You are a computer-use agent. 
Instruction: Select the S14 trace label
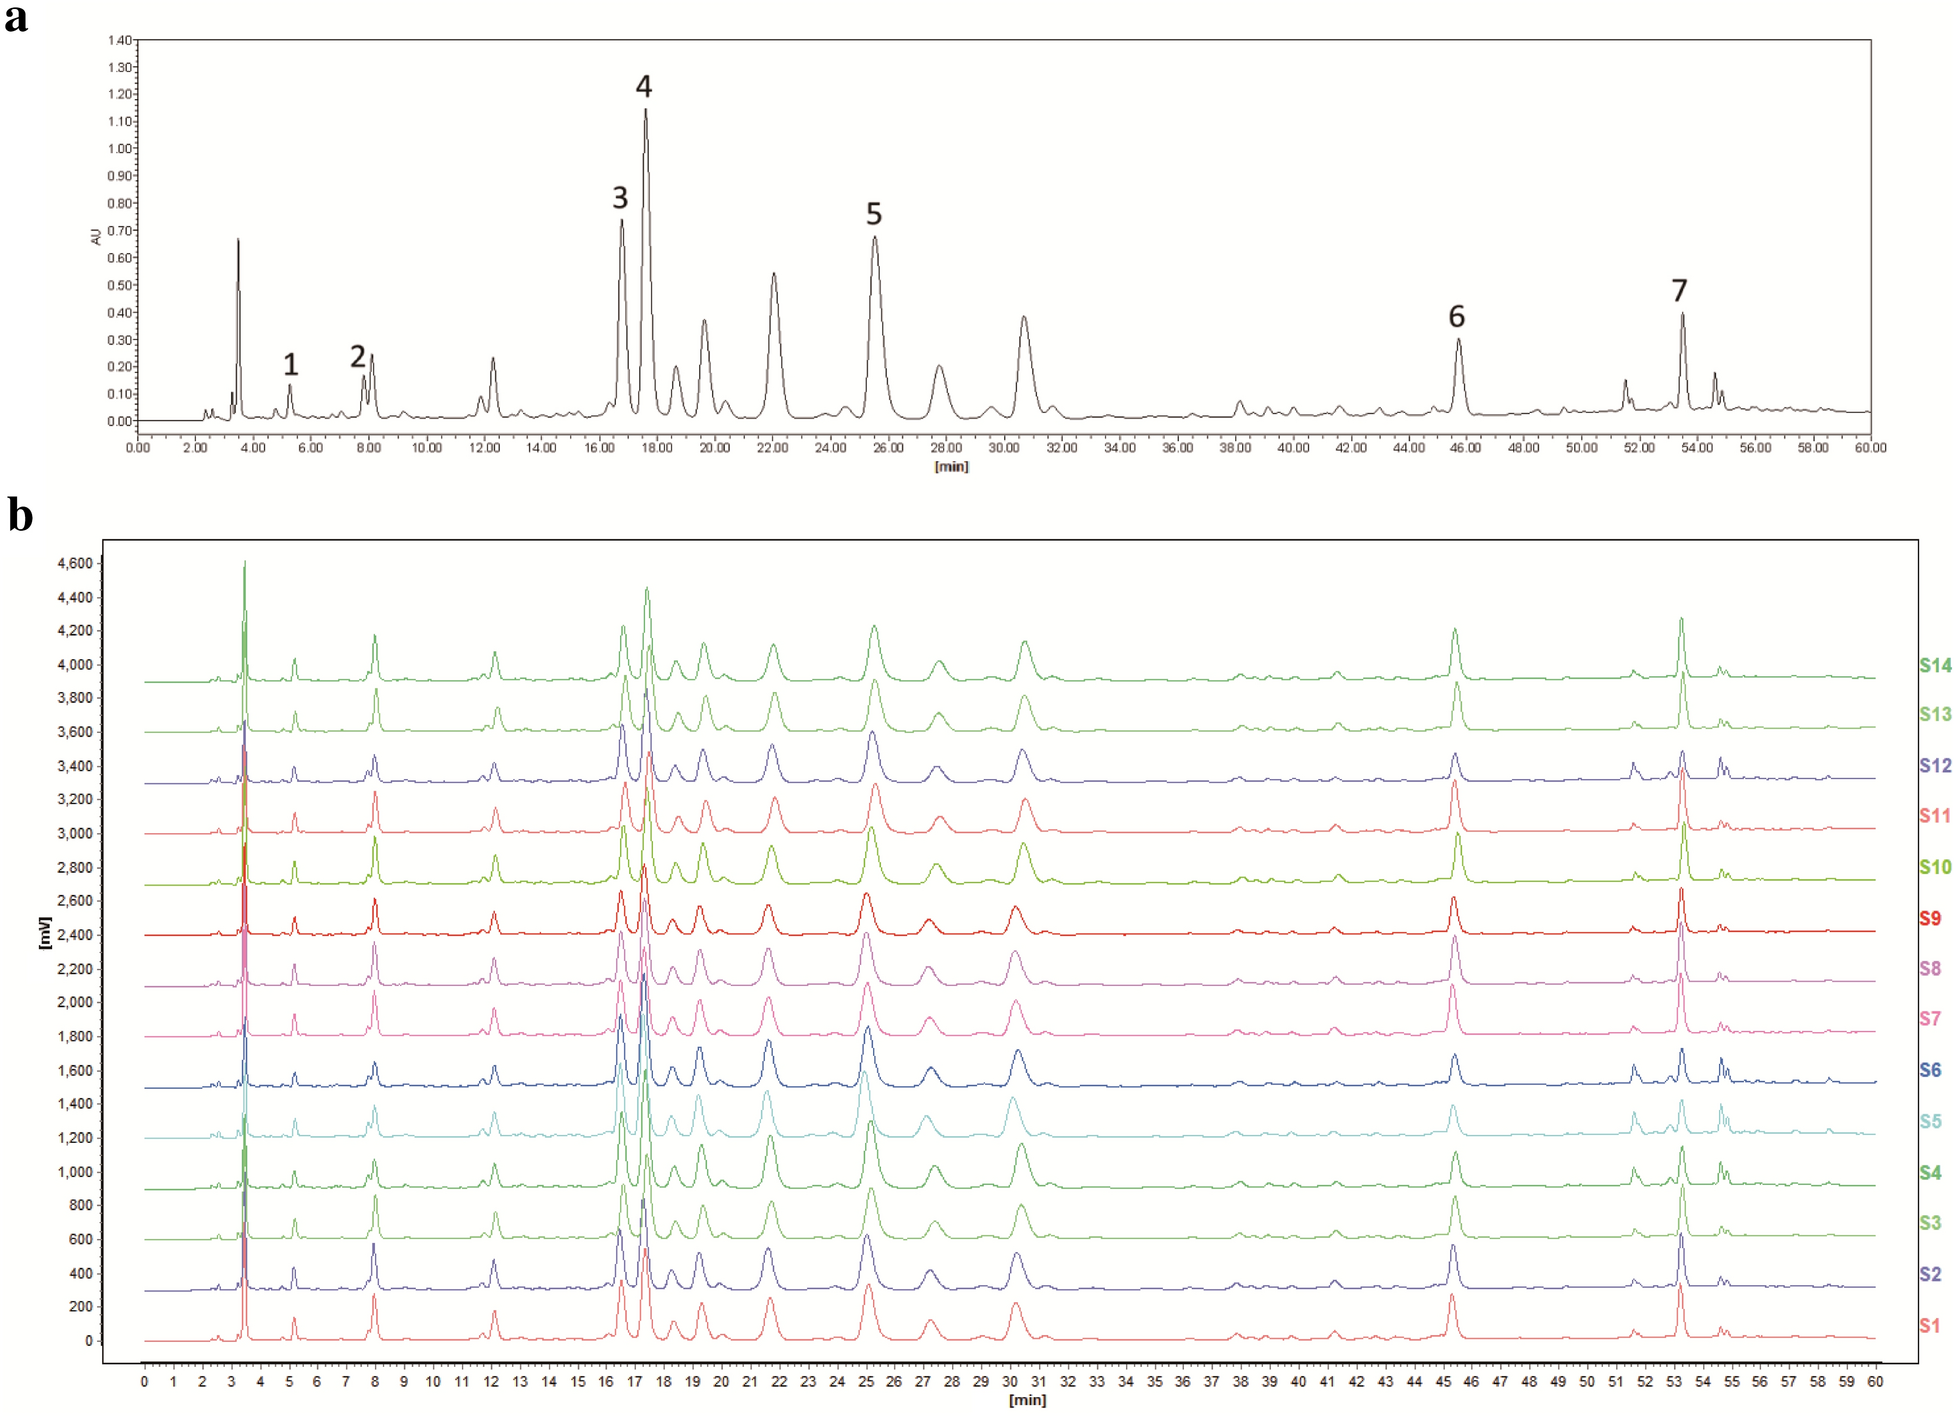(1935, 666)
